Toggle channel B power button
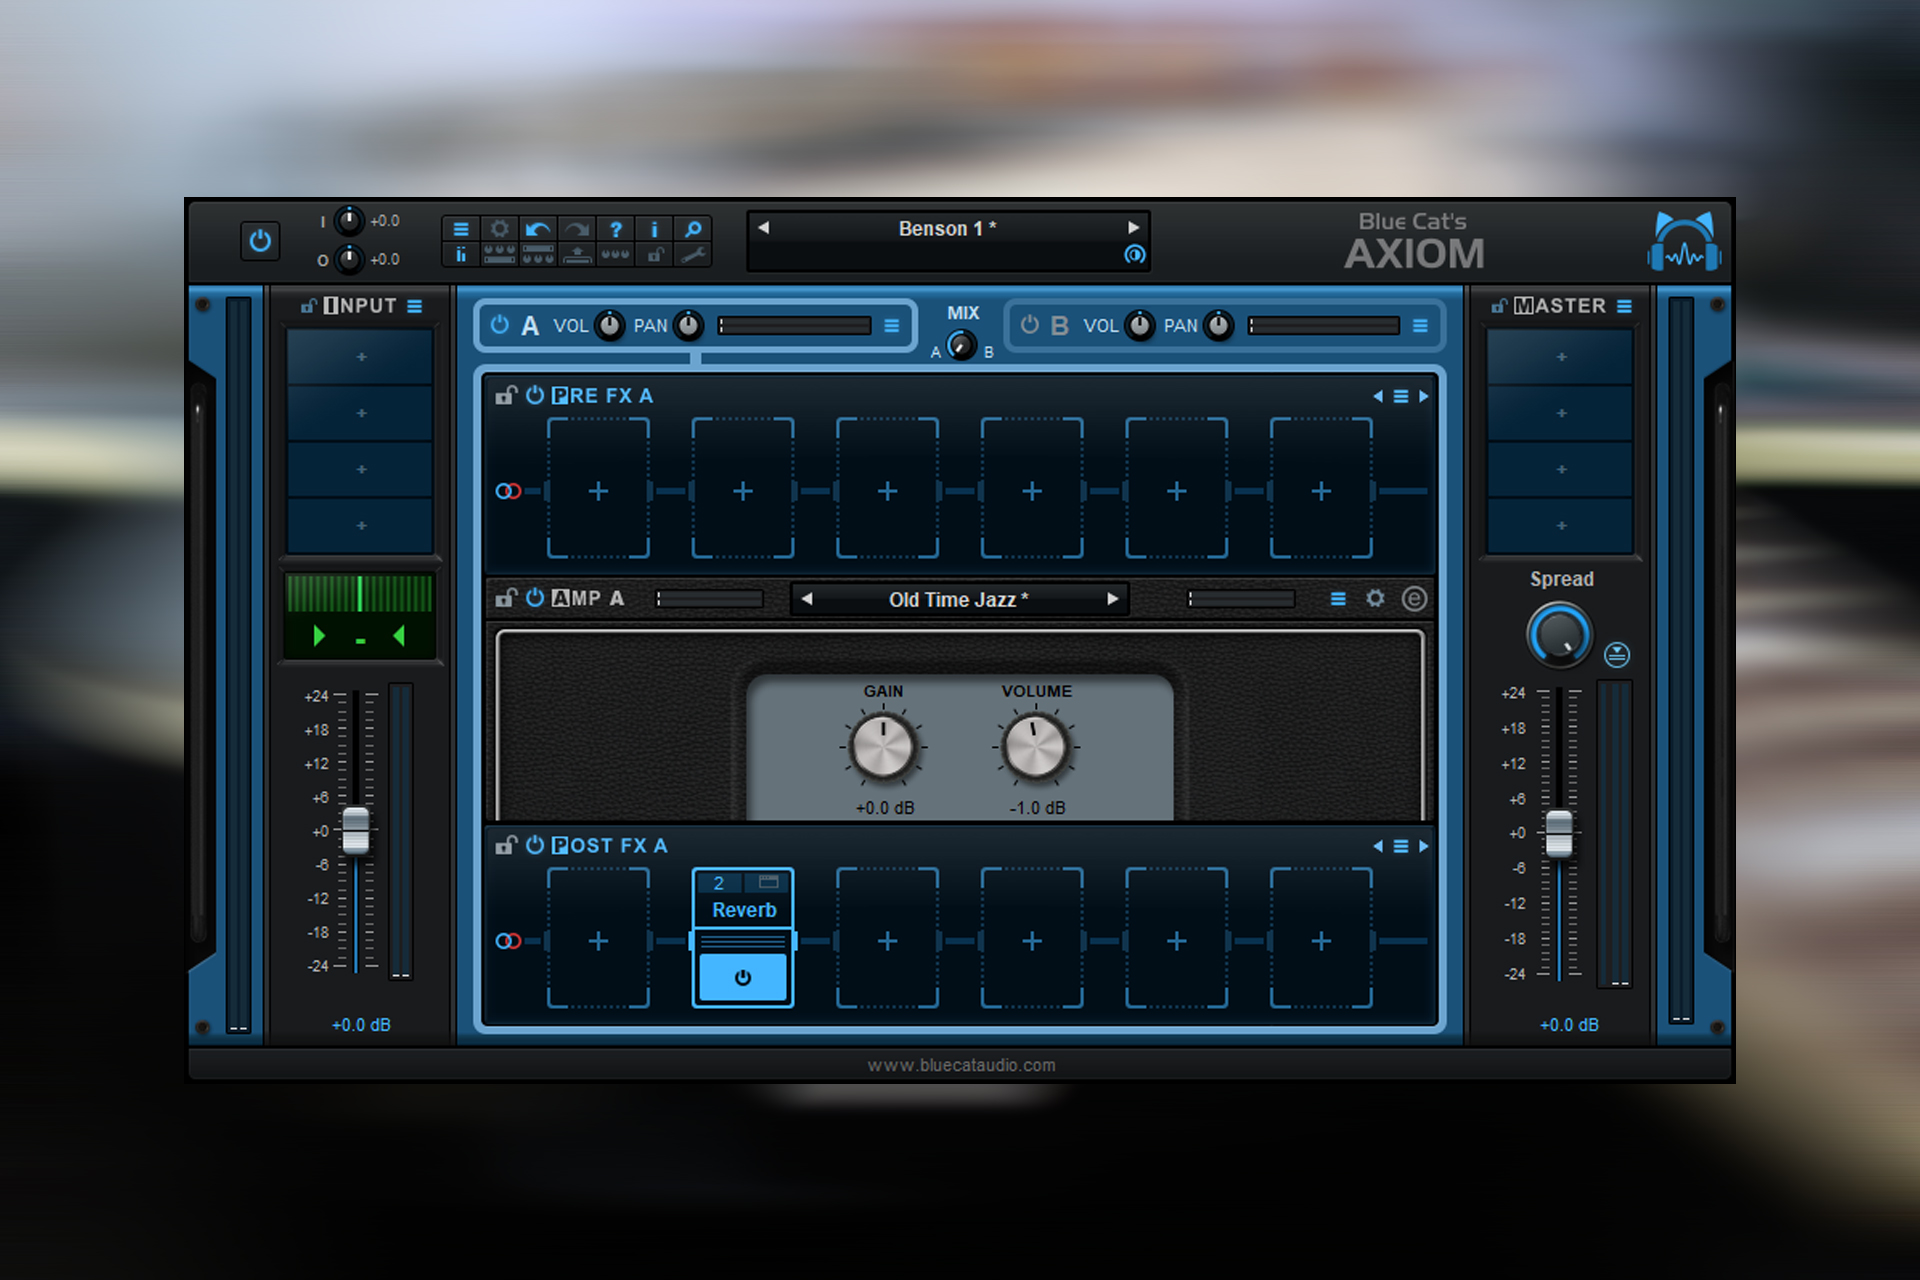Screen dimensions: 1920x1280 click(1030, 325)
